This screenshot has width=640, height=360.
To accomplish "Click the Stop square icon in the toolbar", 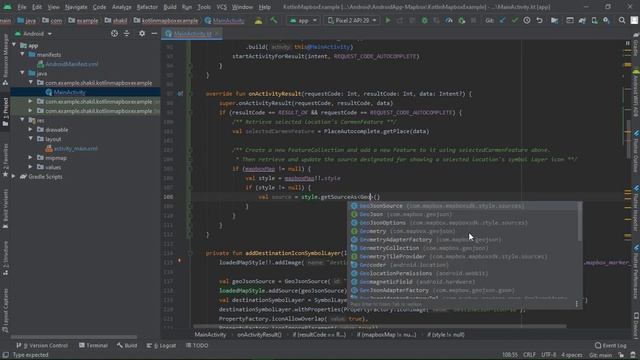I will coord(473,20).
